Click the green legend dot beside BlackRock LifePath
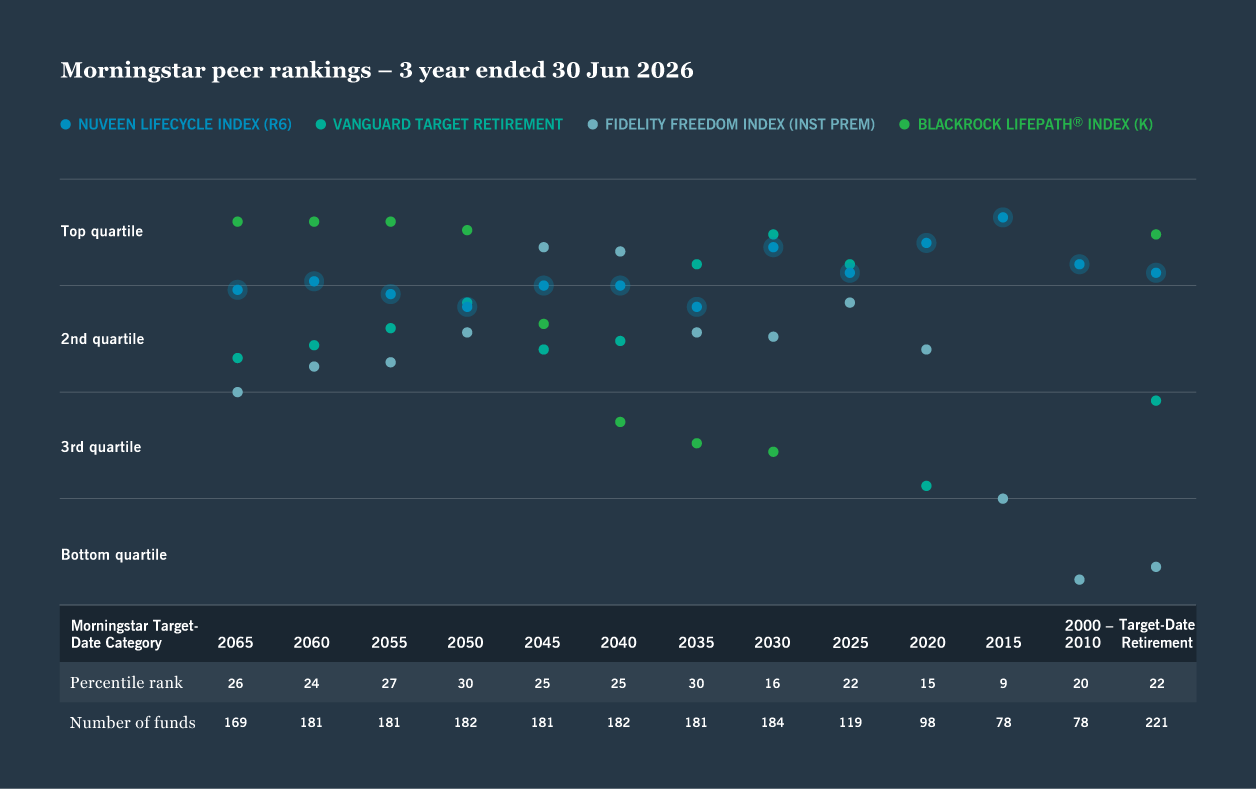 [x=905, y=125]
